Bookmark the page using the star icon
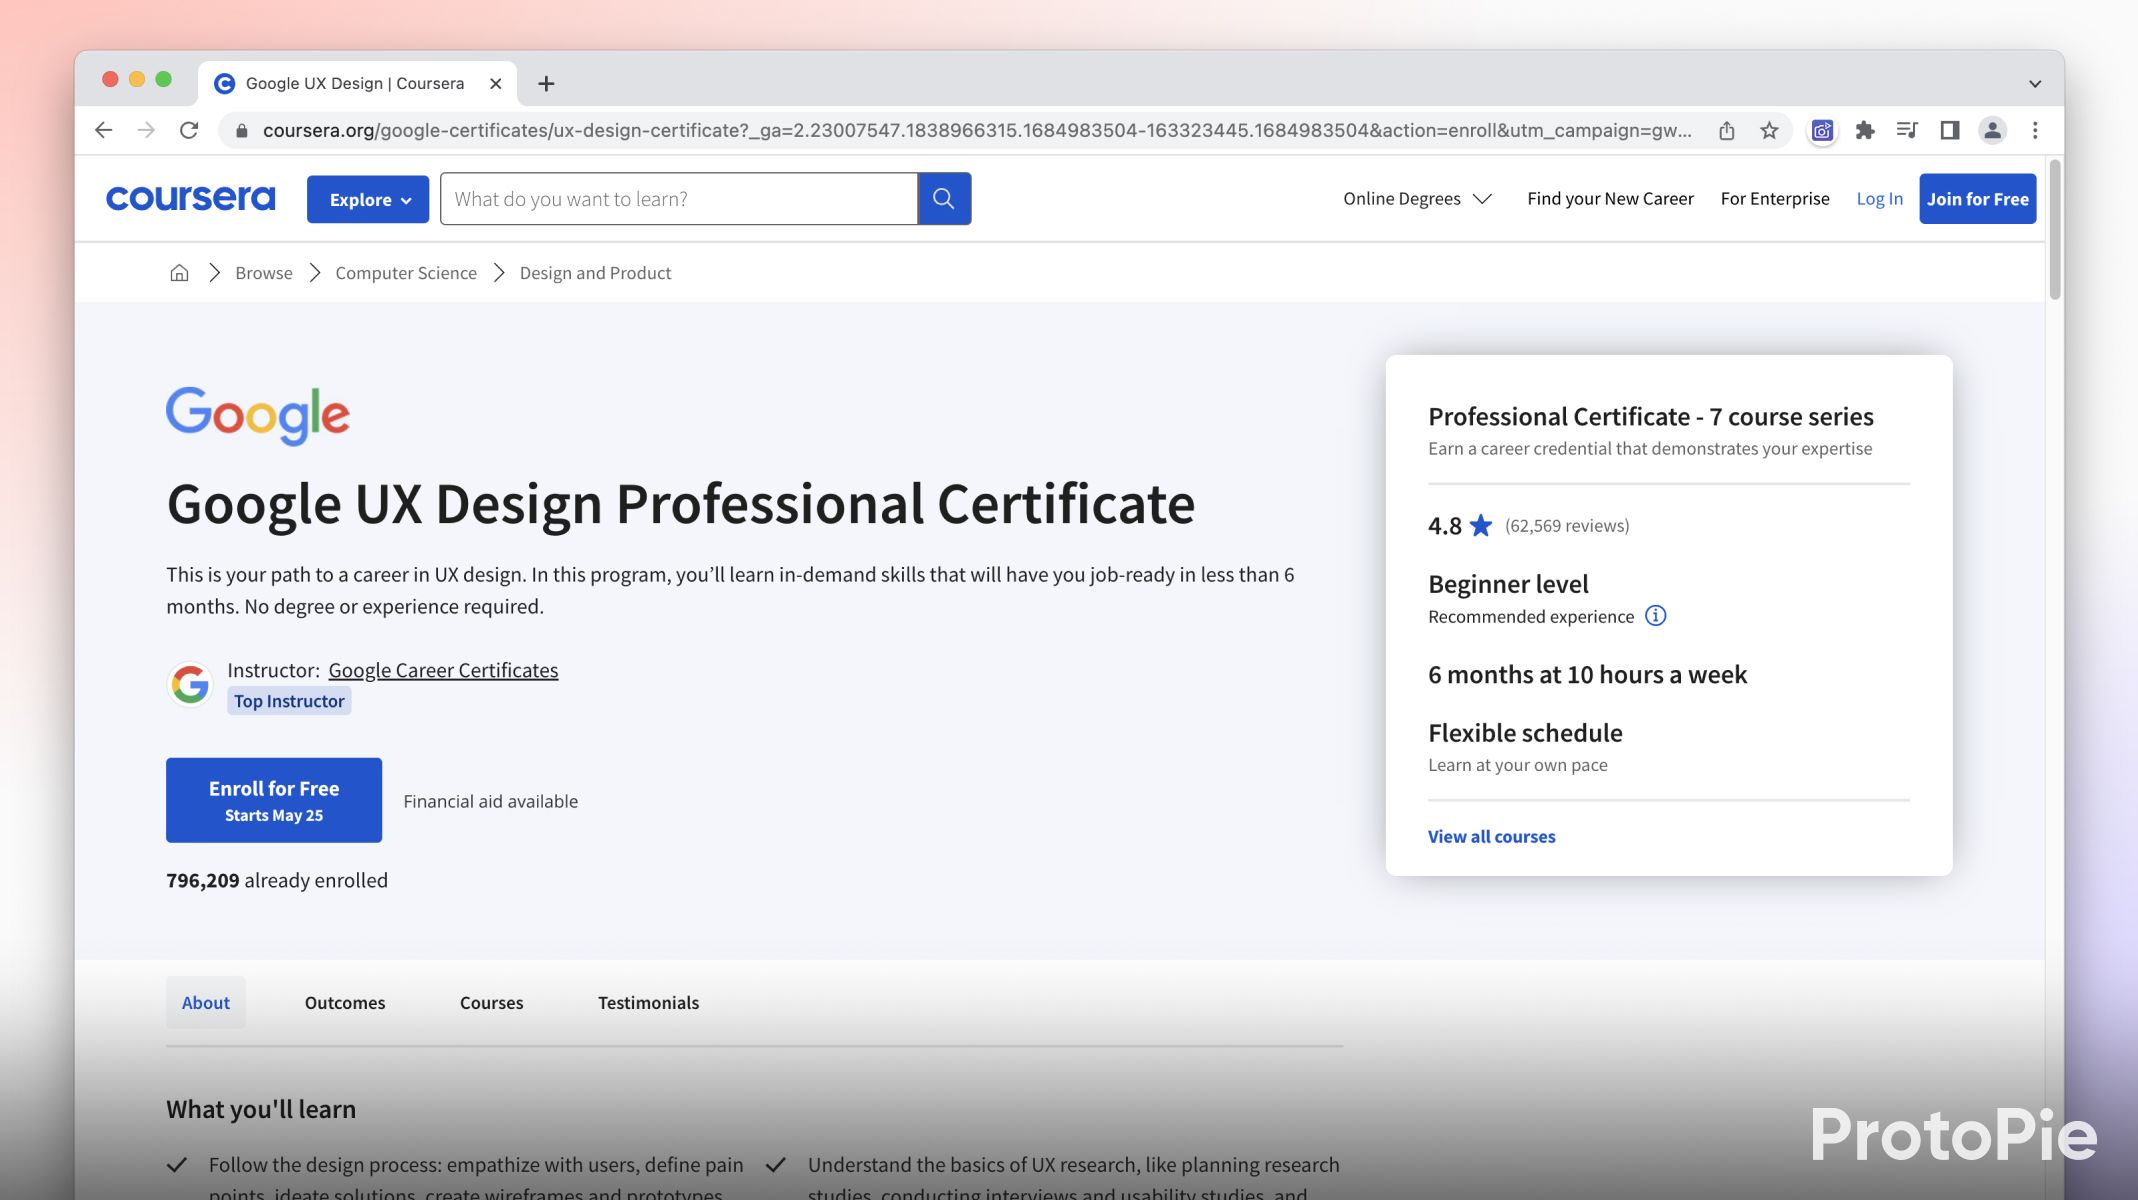2138x1200 pixels. pyautogui.click(x=1769, y=130)
